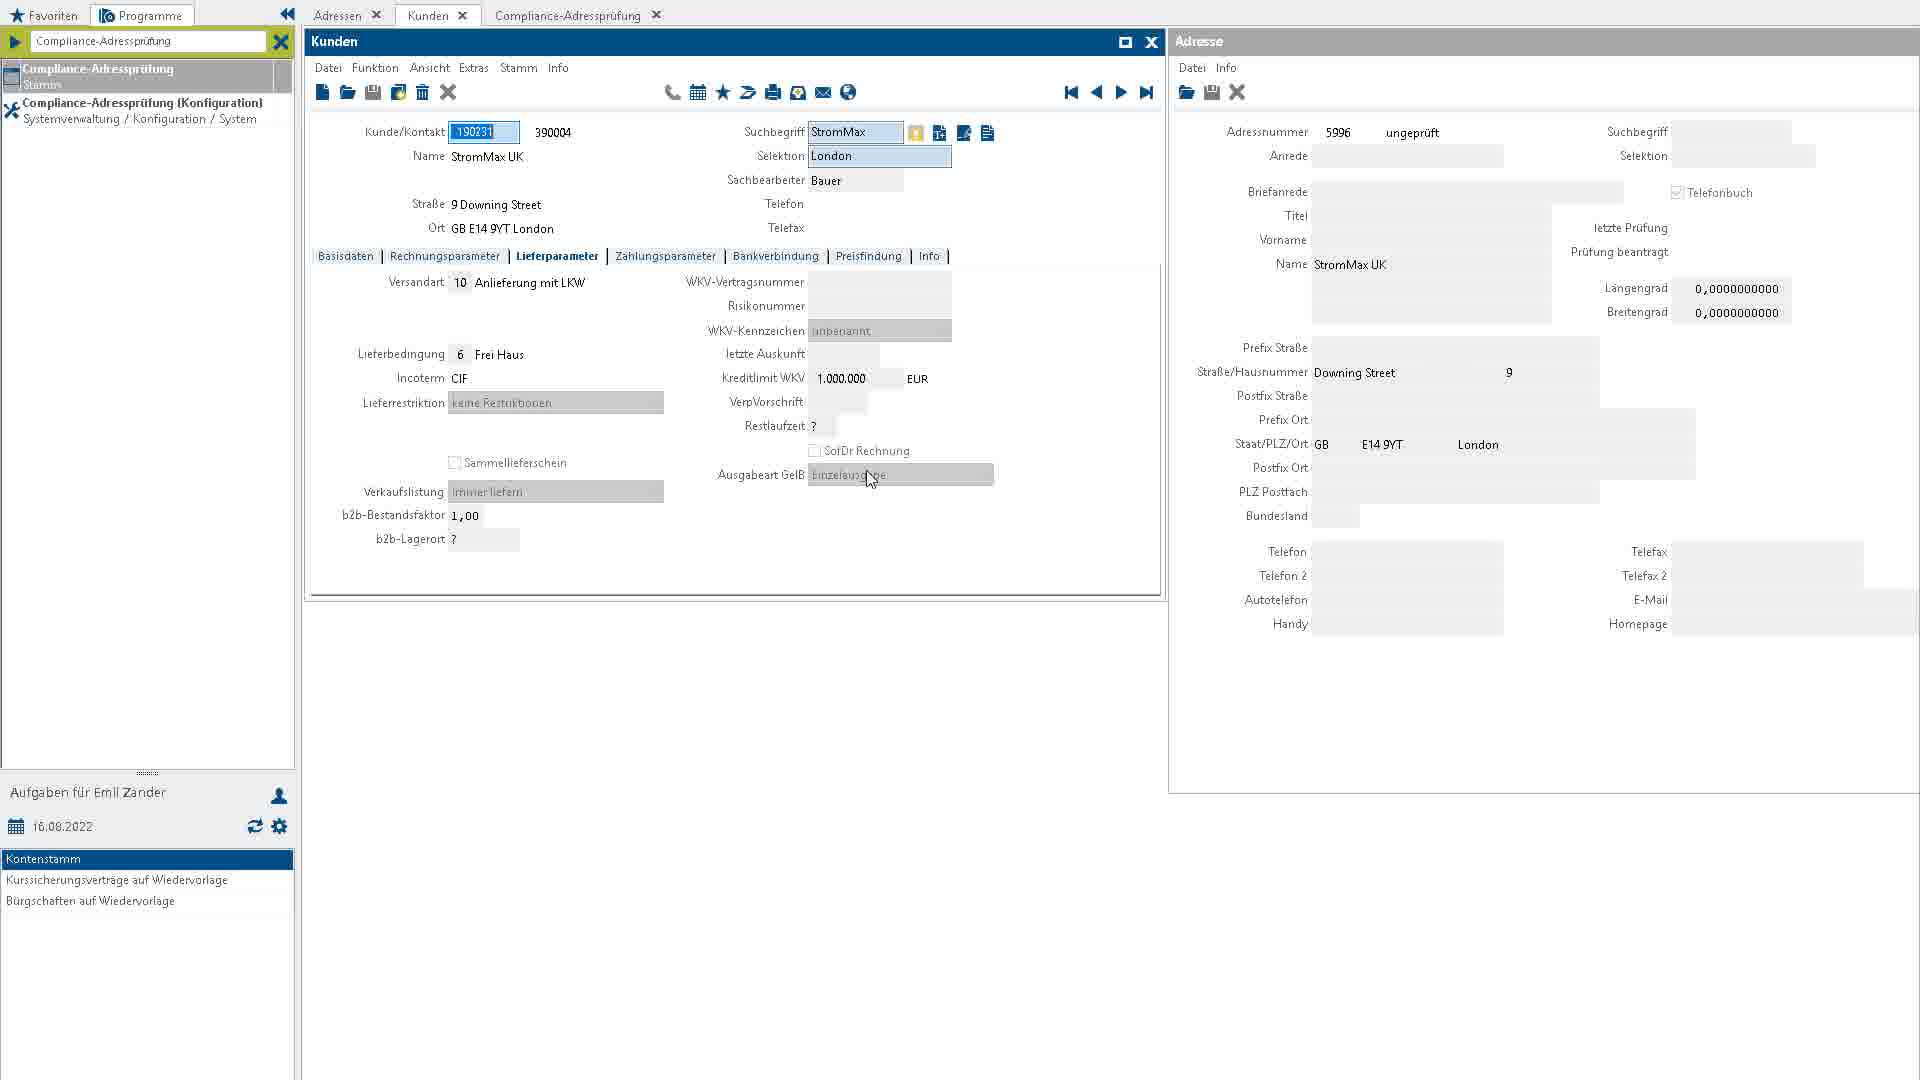Image resolution: width=1920 pixels, height=1080 pixels.
Task: Toggle the Sammellieferschein checkbox
Action: pyautogui.click(x=455, y=463)
